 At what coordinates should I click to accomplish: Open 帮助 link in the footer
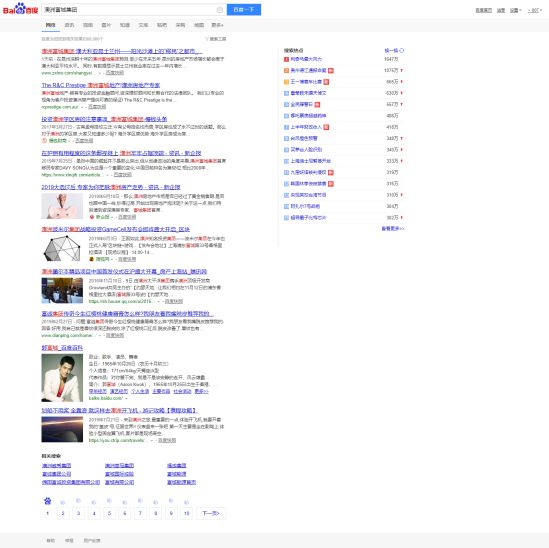tap(50, 541)
